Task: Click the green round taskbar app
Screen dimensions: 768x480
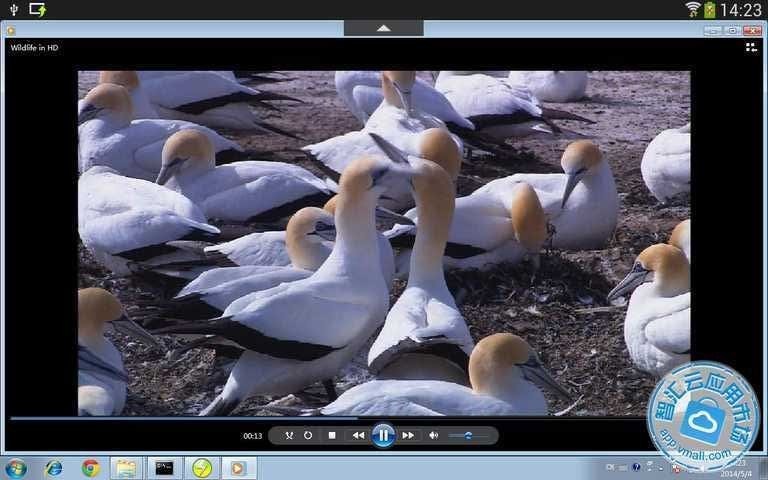Action: (202, 468)
